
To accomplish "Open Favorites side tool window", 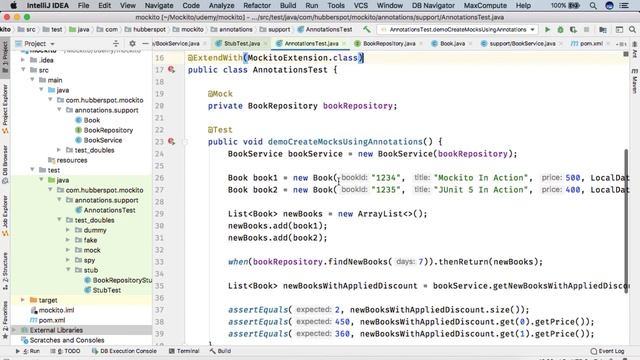I will click(5, 320).
